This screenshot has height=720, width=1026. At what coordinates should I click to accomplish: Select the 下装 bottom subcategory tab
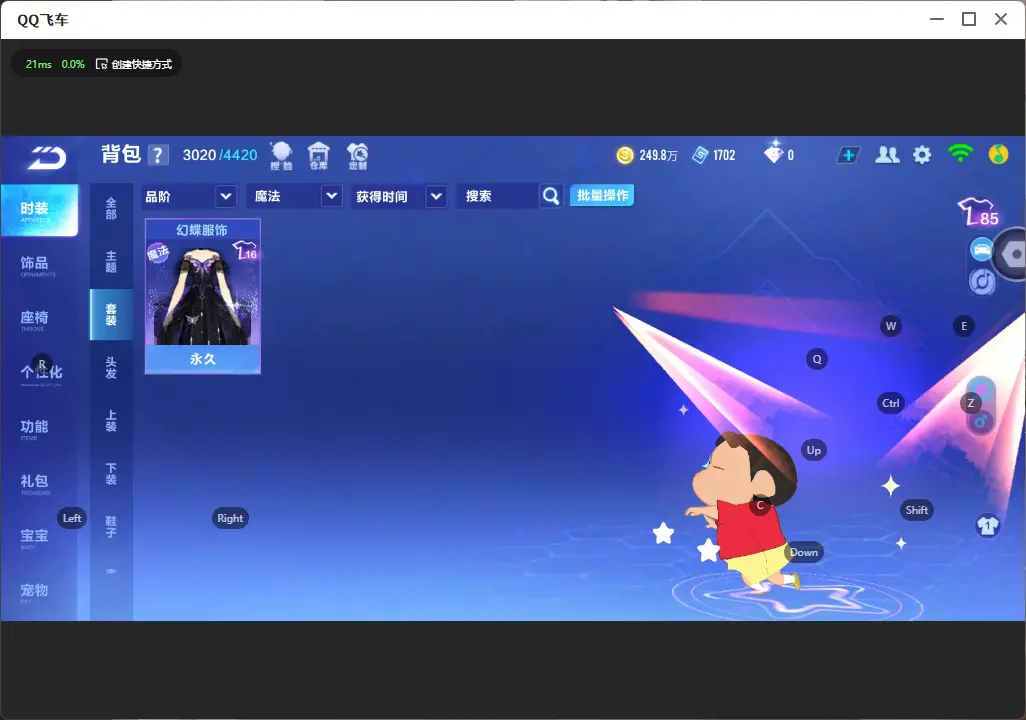pos(111,474)
